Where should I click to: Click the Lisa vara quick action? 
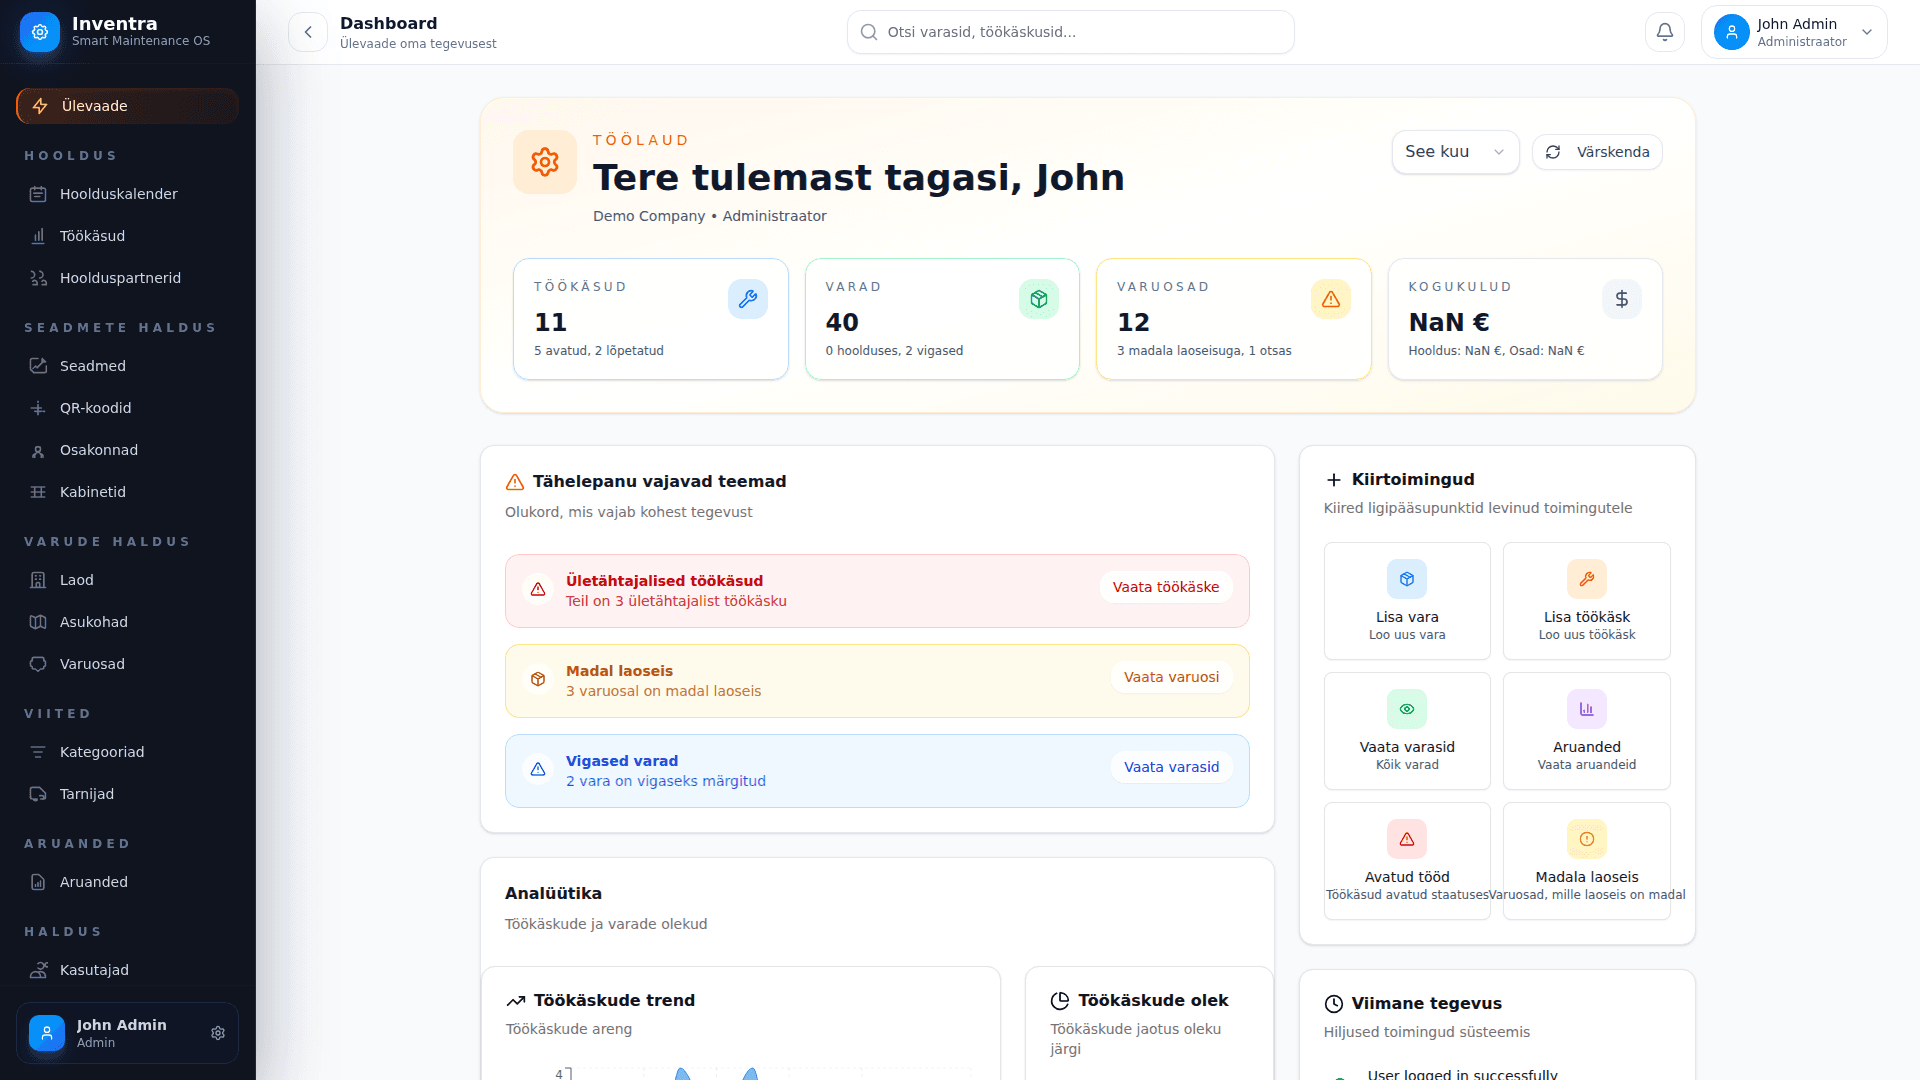pos(1406,600)
